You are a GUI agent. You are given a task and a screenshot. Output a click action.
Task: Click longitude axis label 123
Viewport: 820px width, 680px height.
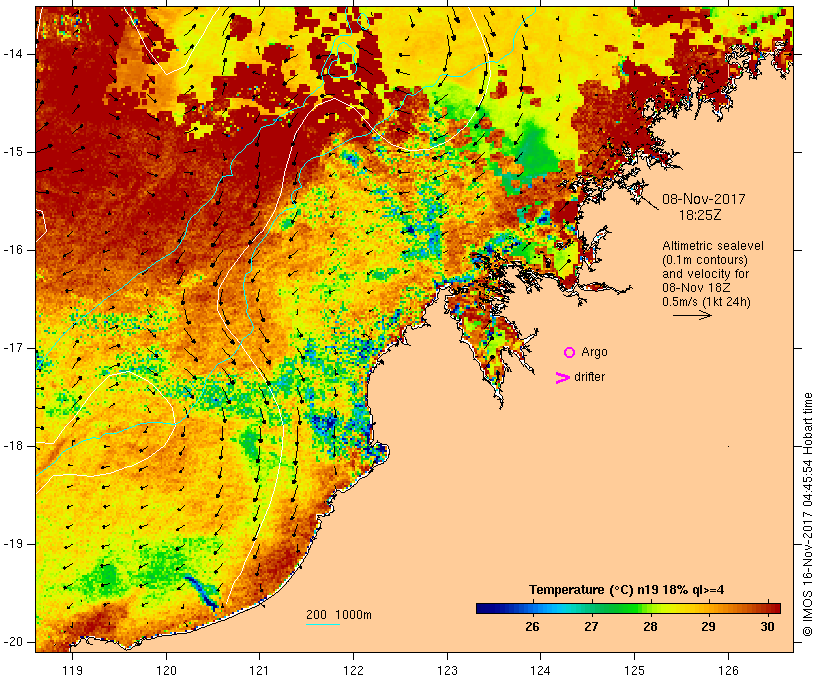447,670
